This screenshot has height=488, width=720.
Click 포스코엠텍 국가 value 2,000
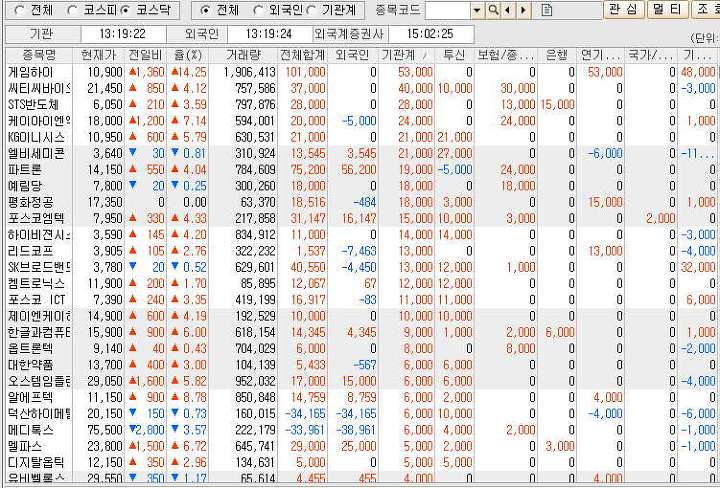(661, 219)
